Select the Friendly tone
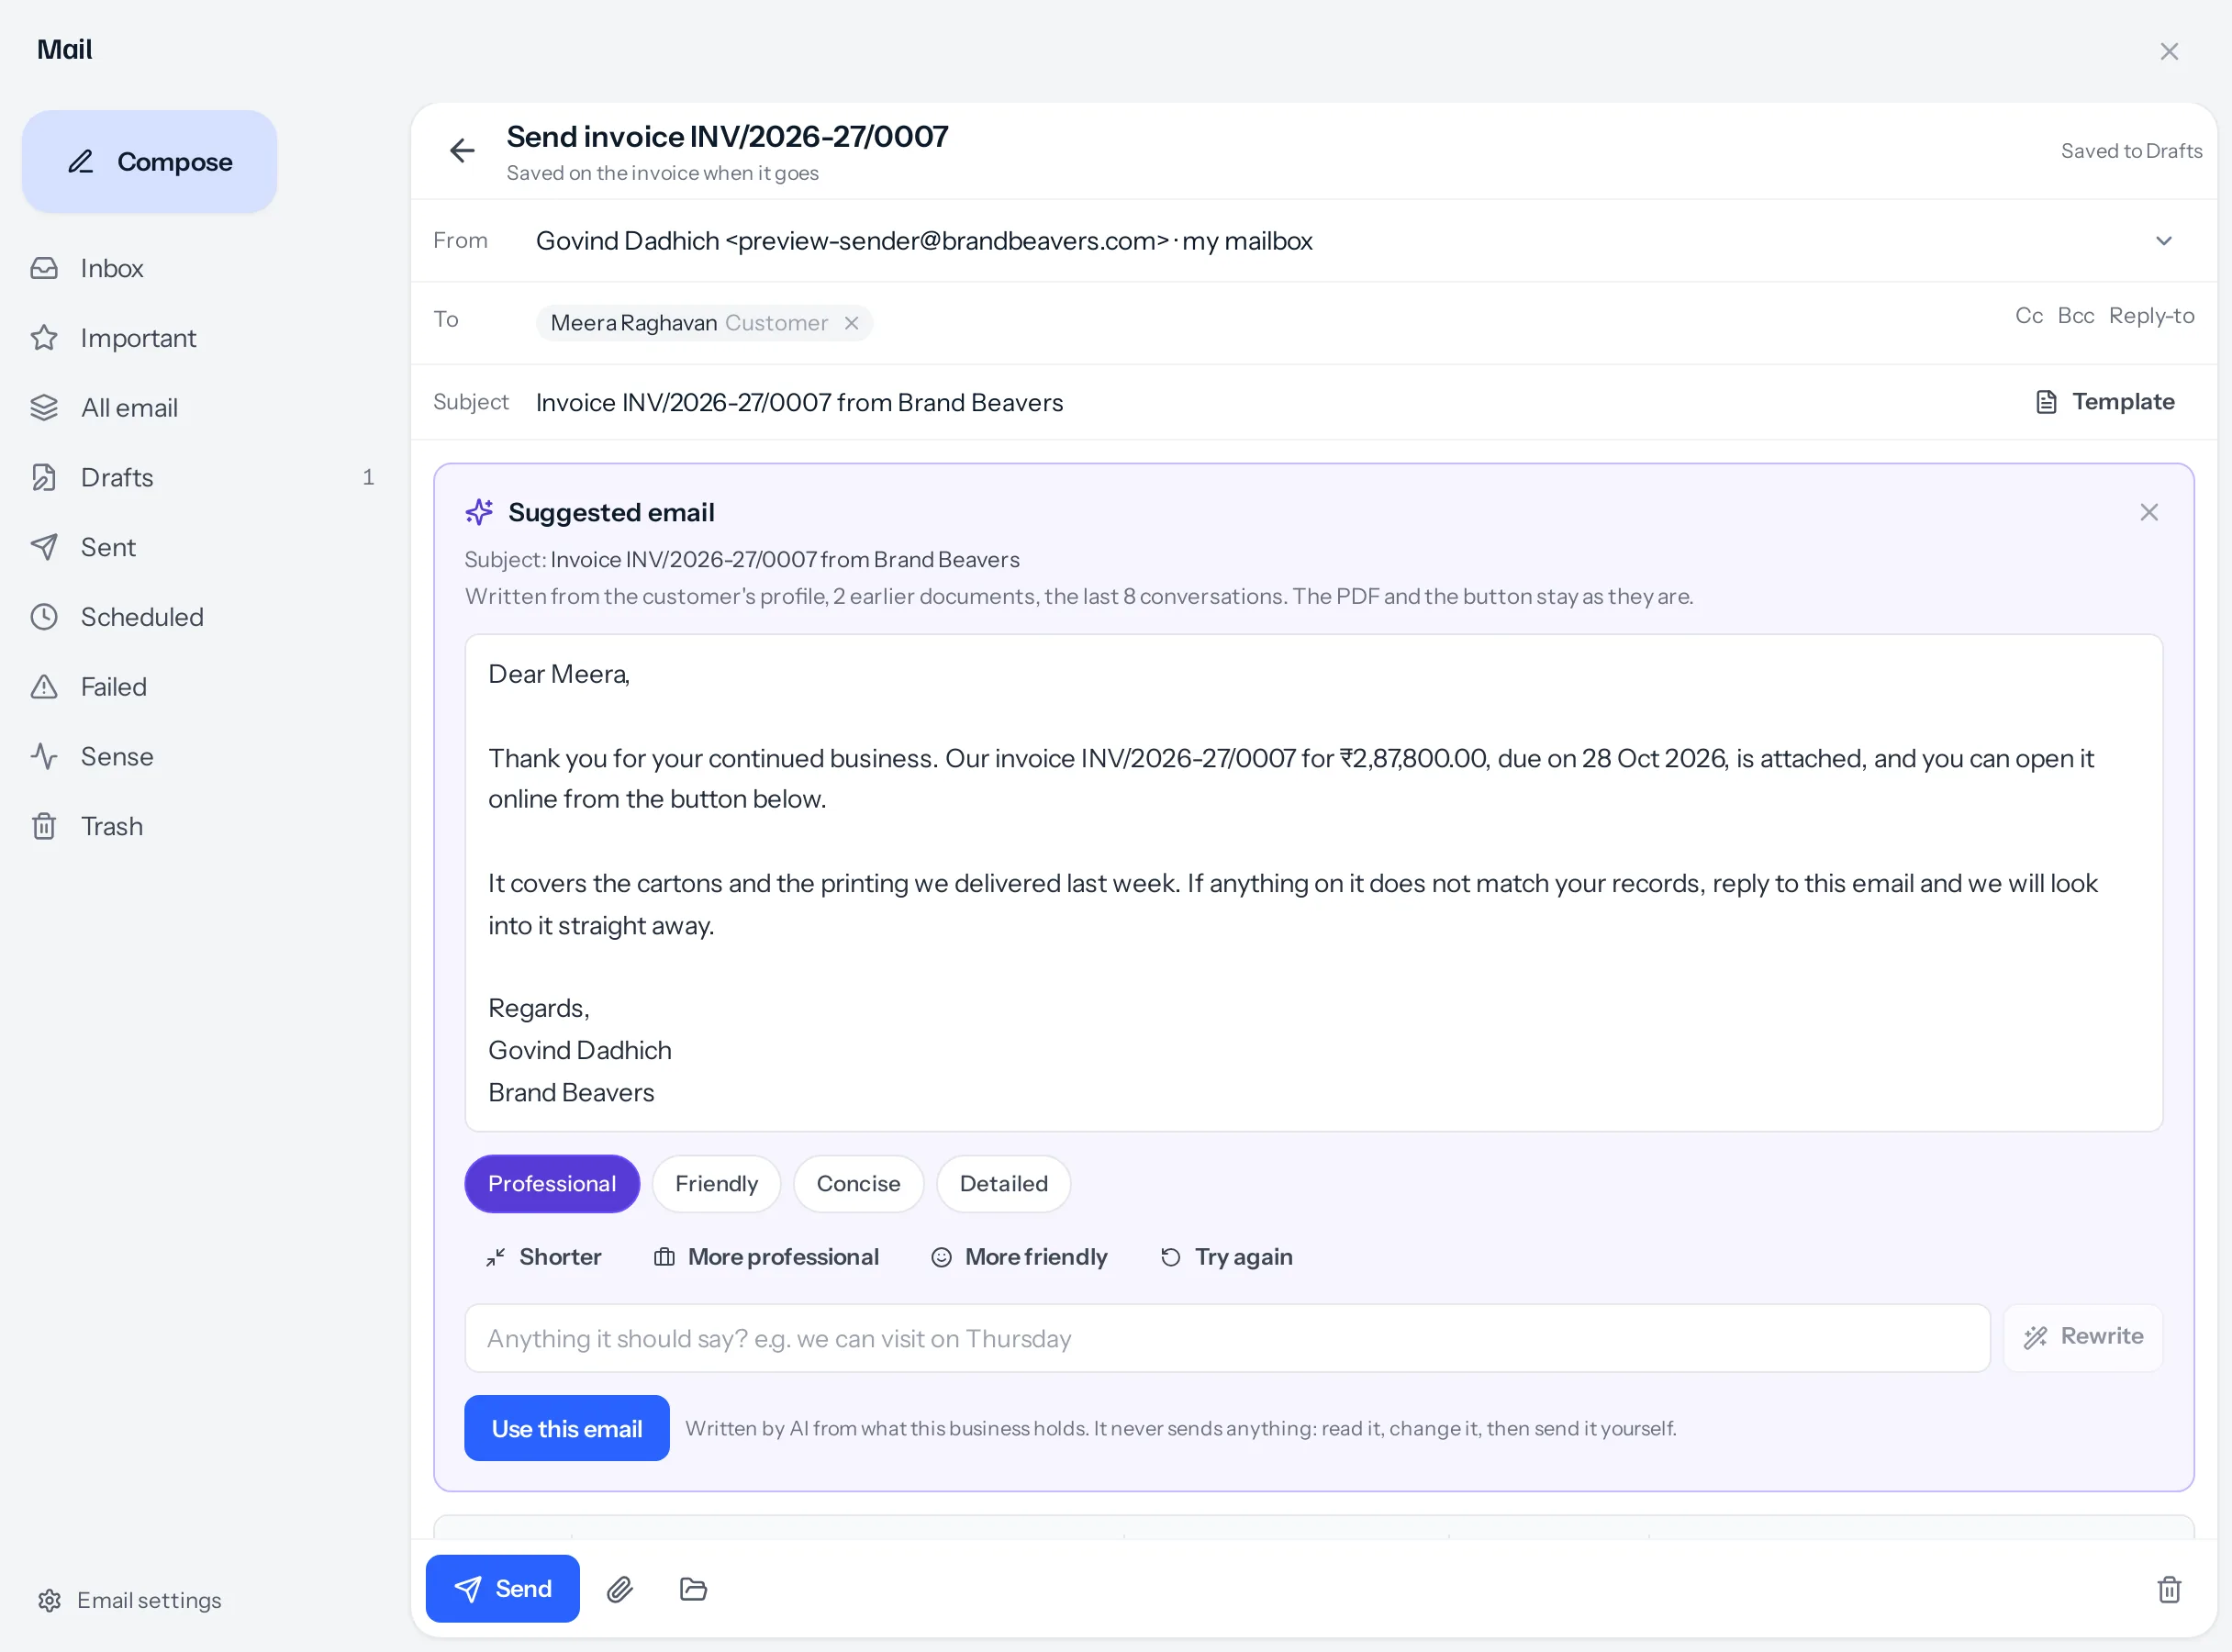The height and width of the screenshot is (1652, 2232). click(717, 1184)
